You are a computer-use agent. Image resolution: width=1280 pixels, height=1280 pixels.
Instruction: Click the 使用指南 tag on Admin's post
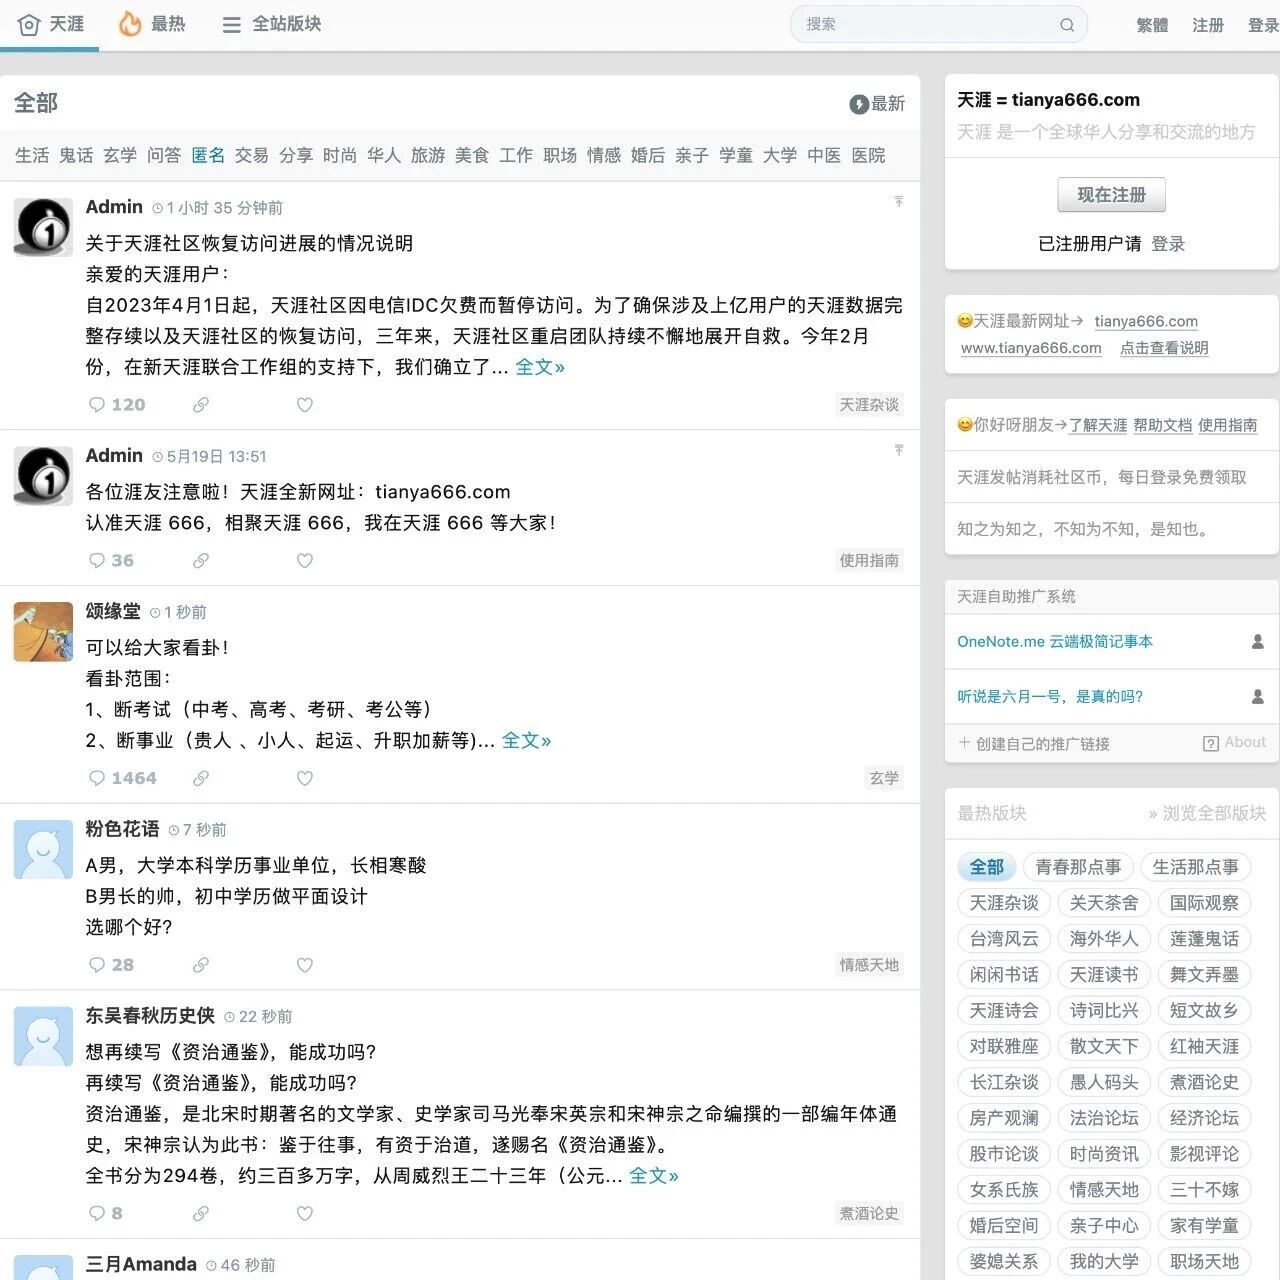click(x=869, y=561)
